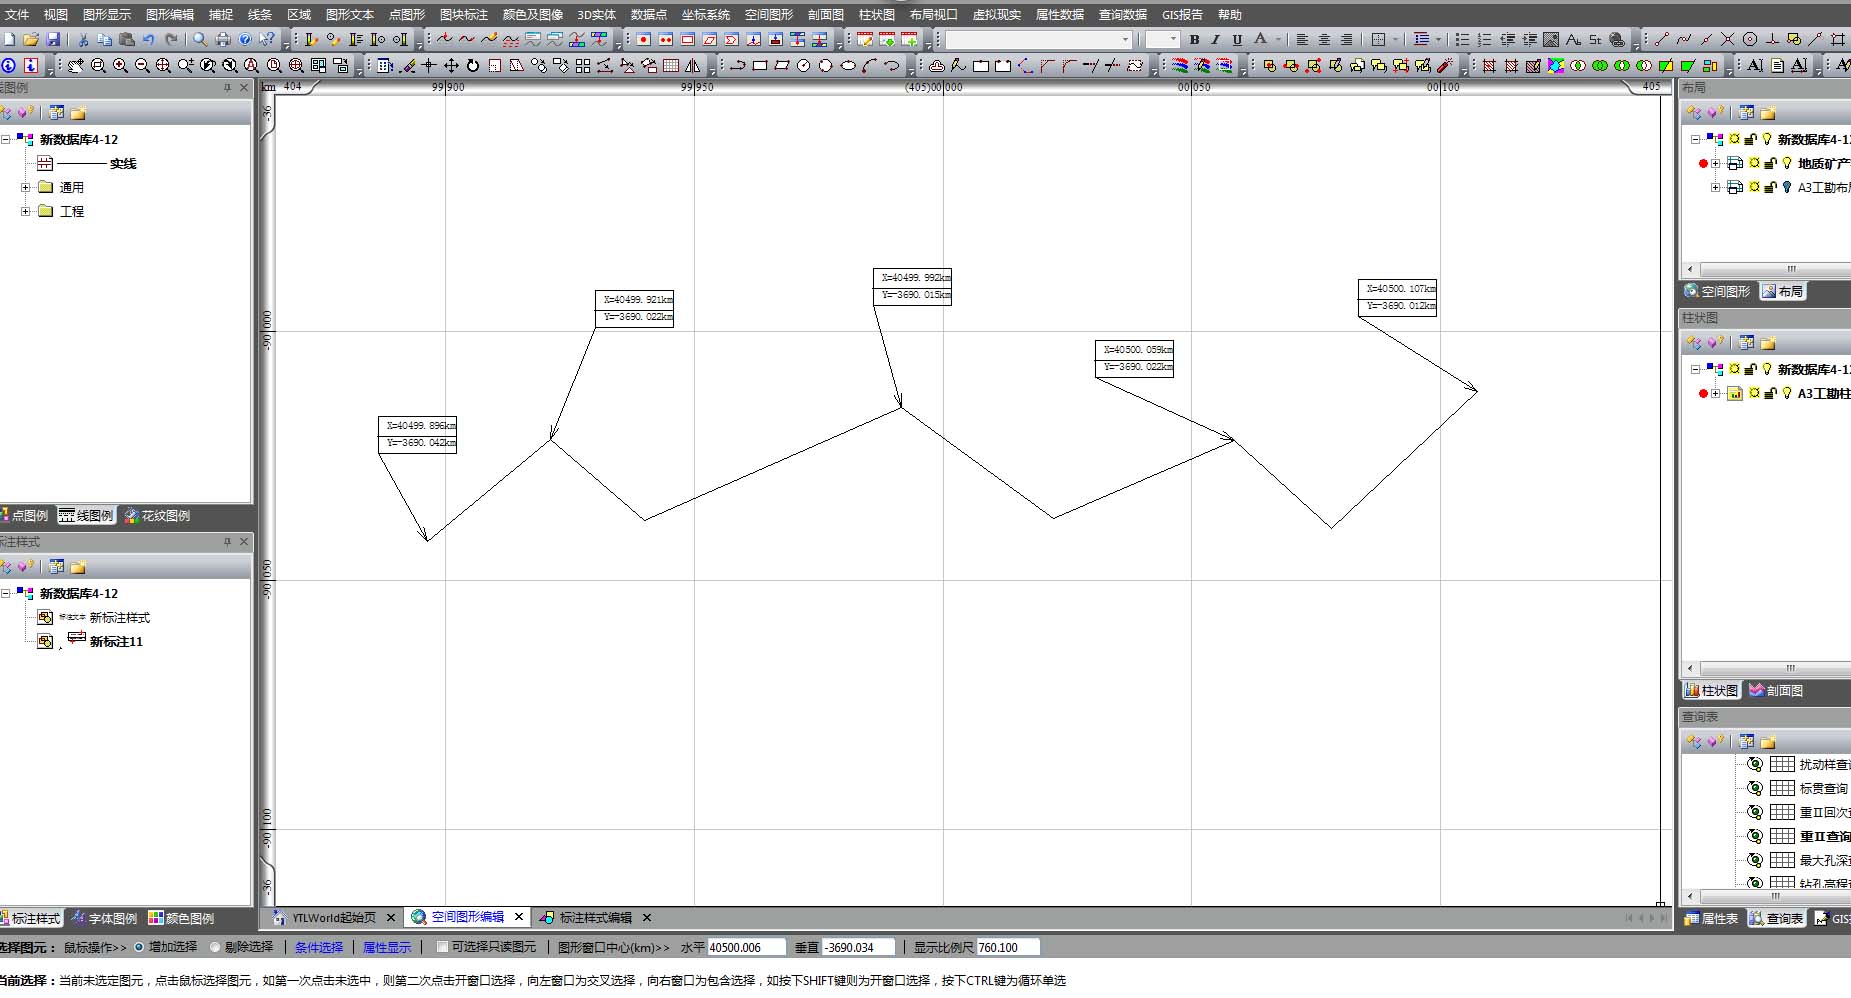The height and width of the screenshot is (998, 1851).
Task: Click the new folder icon in 图例 panel
Action: pyautogui.click(x=78, y=113)
